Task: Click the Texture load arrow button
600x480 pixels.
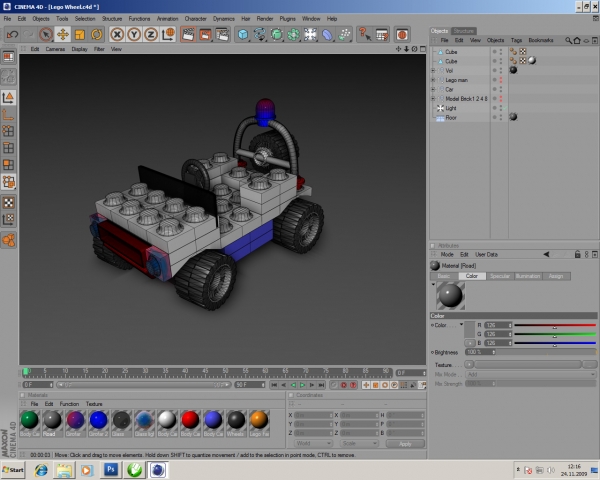Action: (x=470, y=364)
